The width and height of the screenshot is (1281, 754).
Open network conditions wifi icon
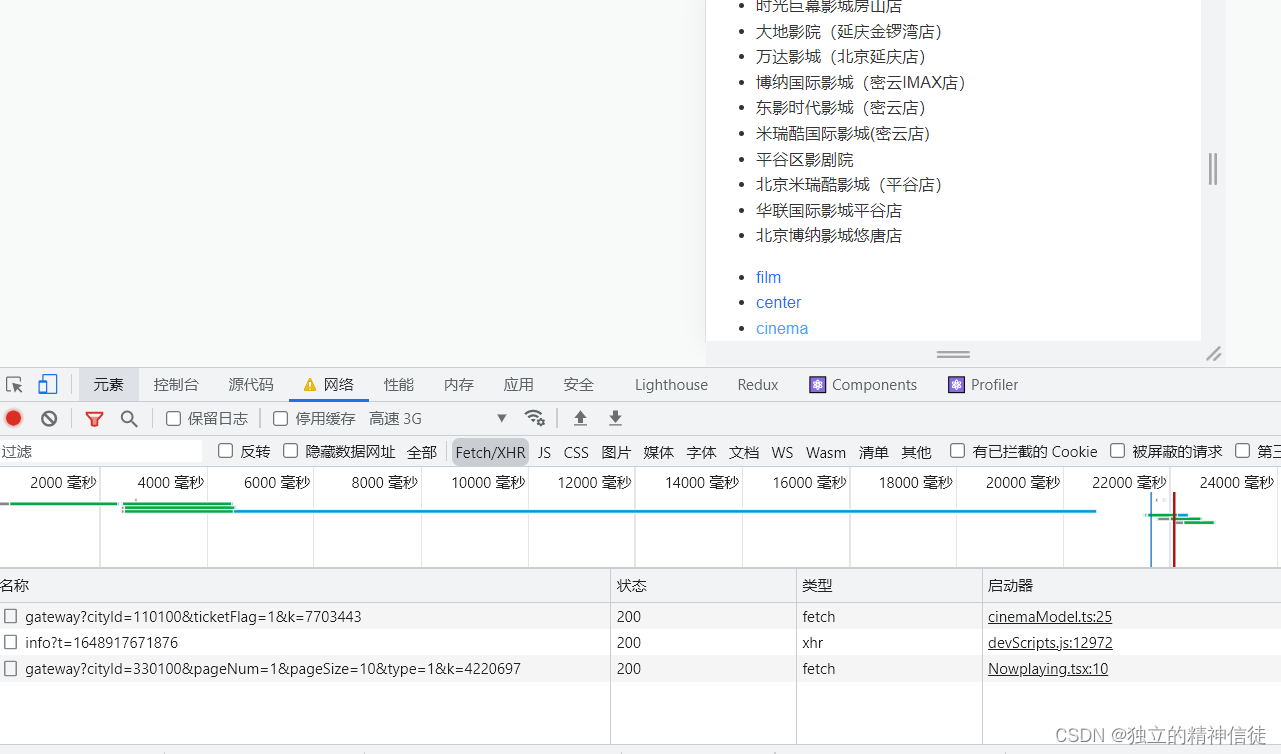coord(535,418)
